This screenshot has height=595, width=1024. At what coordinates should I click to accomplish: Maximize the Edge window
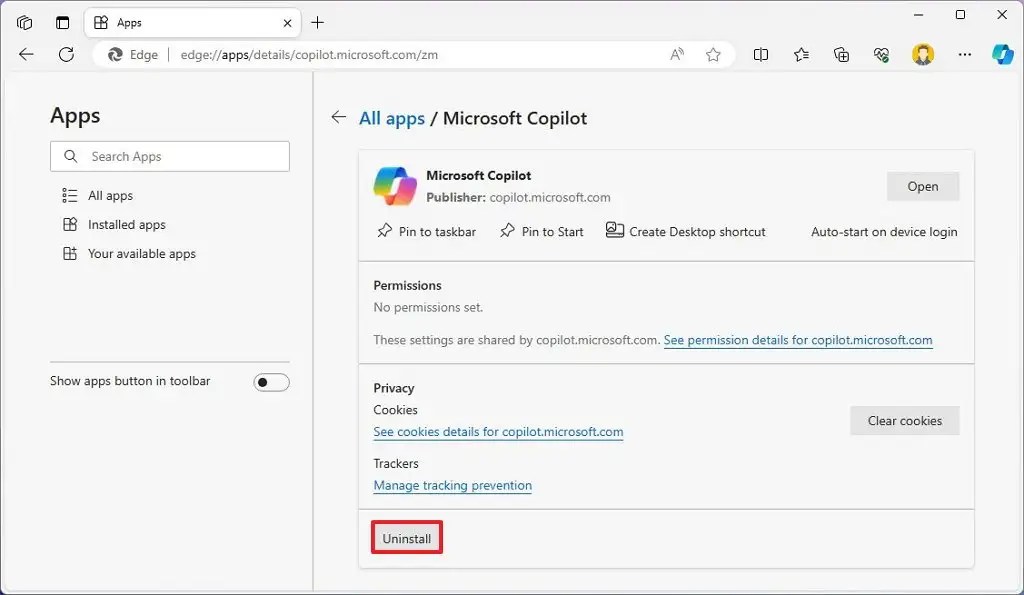[960, 14]
